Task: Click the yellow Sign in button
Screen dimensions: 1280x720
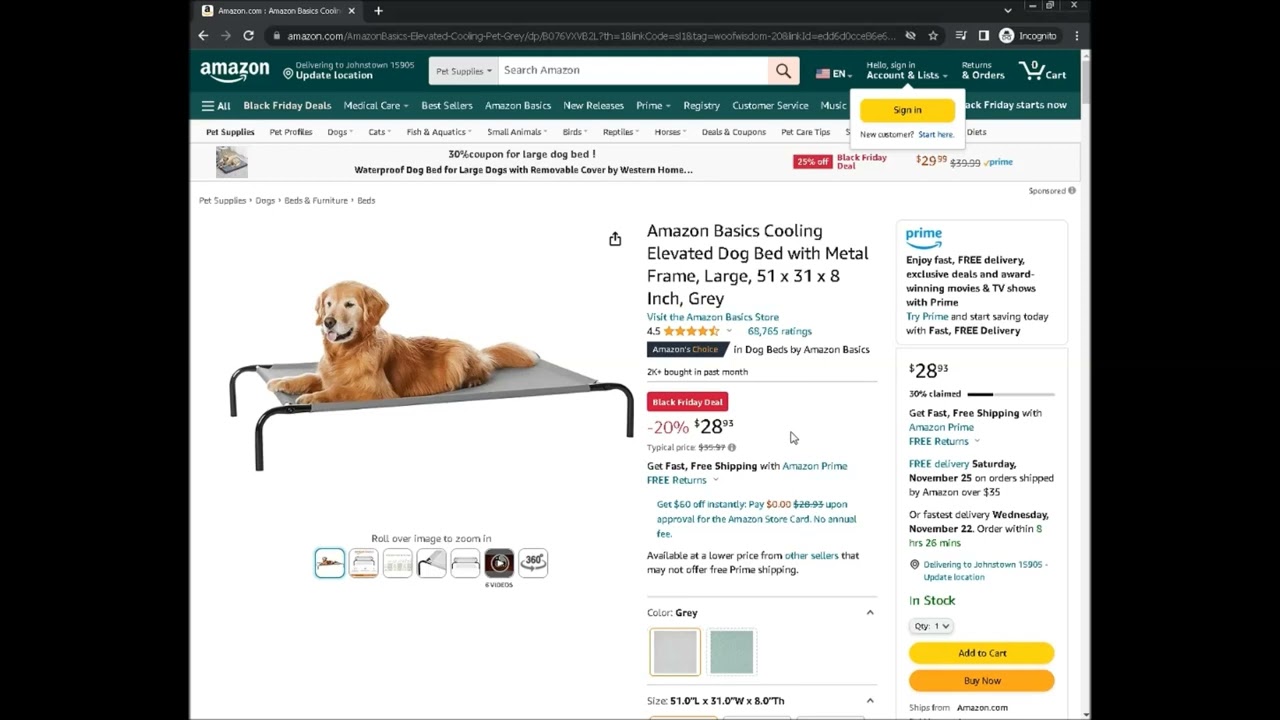Action: (907, 110)
